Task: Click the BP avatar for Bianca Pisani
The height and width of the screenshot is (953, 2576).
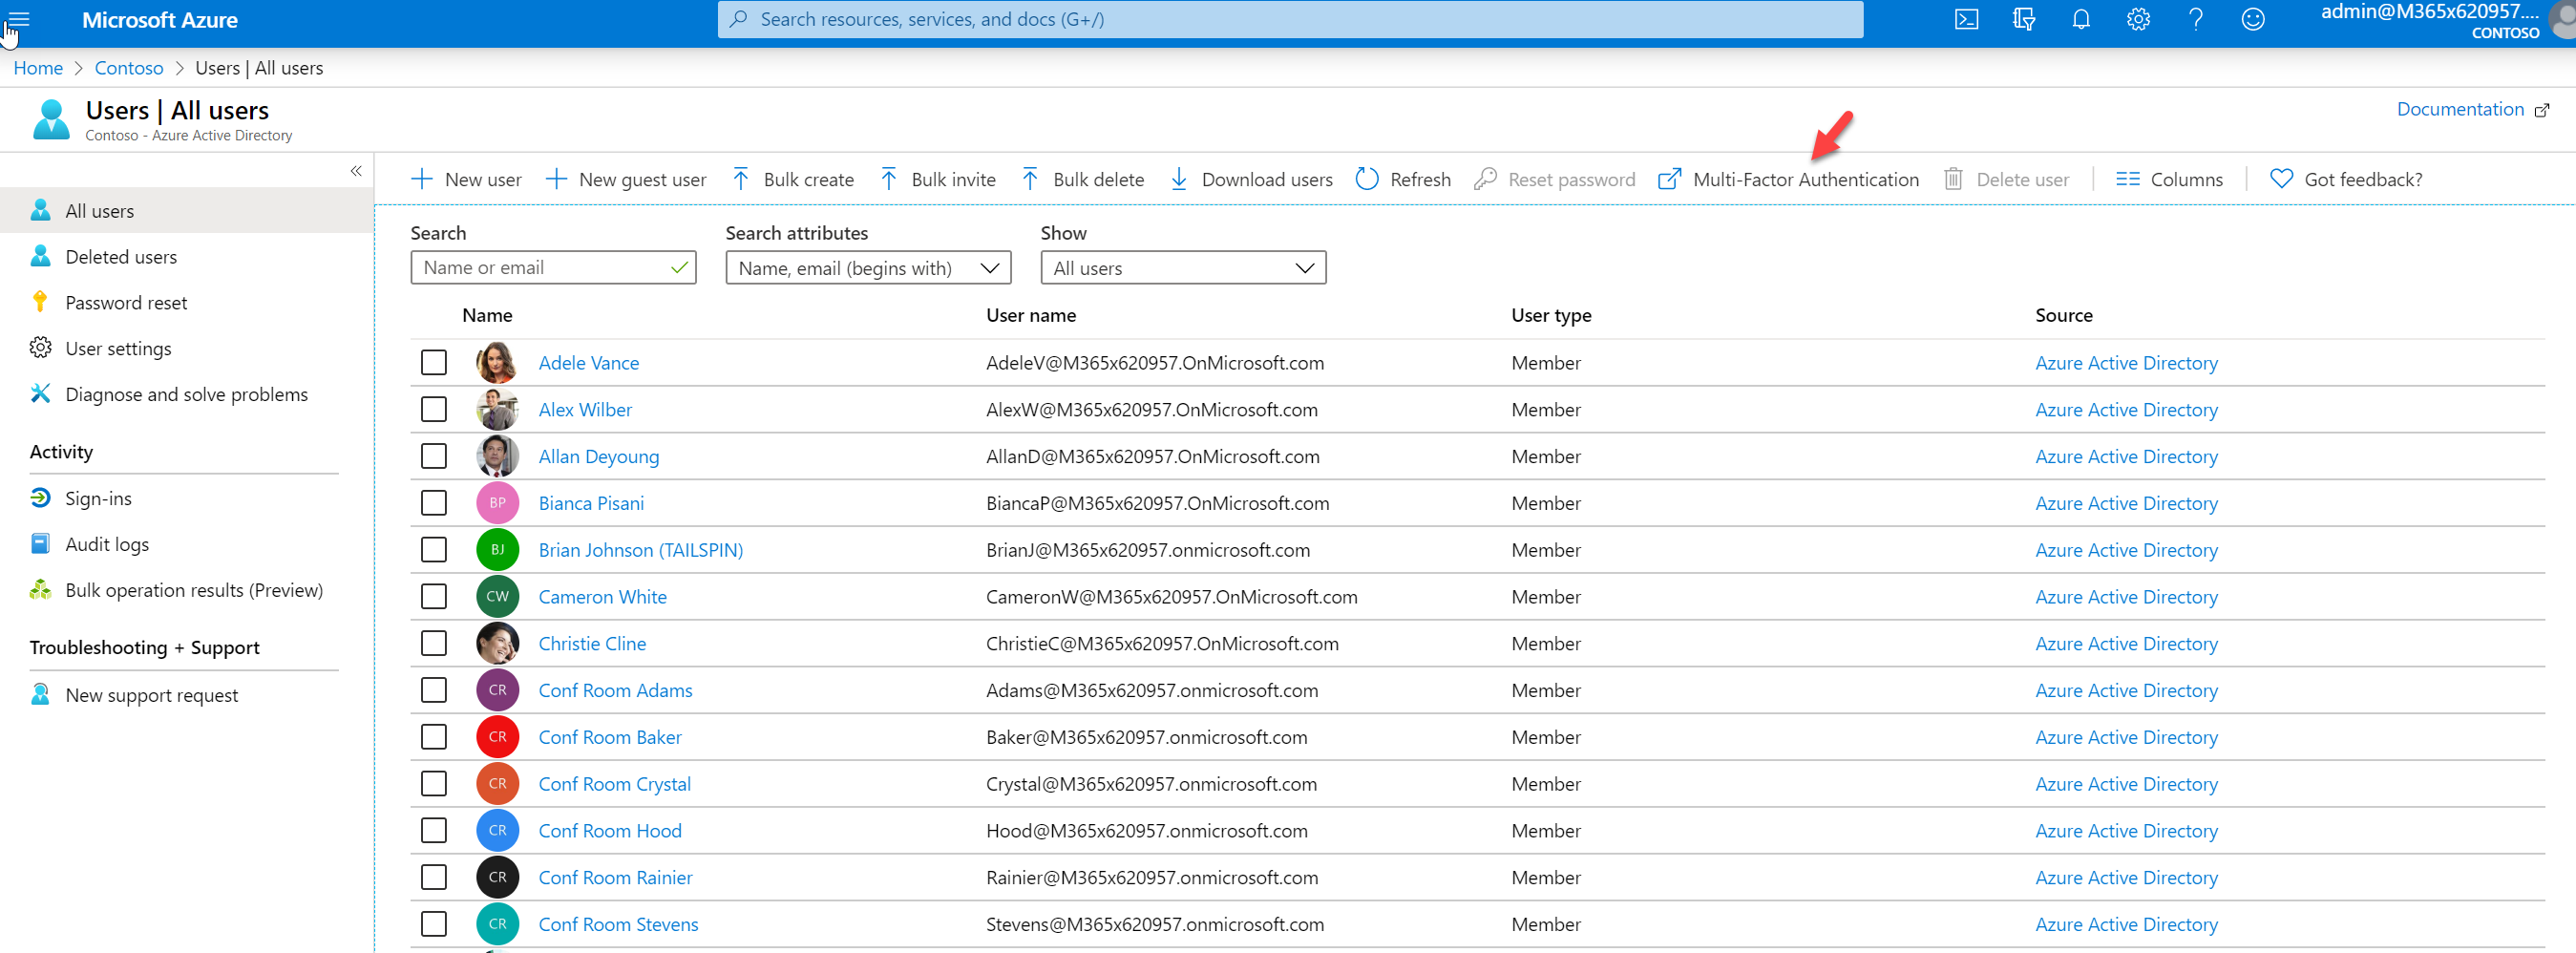Action: coord(497,503)
